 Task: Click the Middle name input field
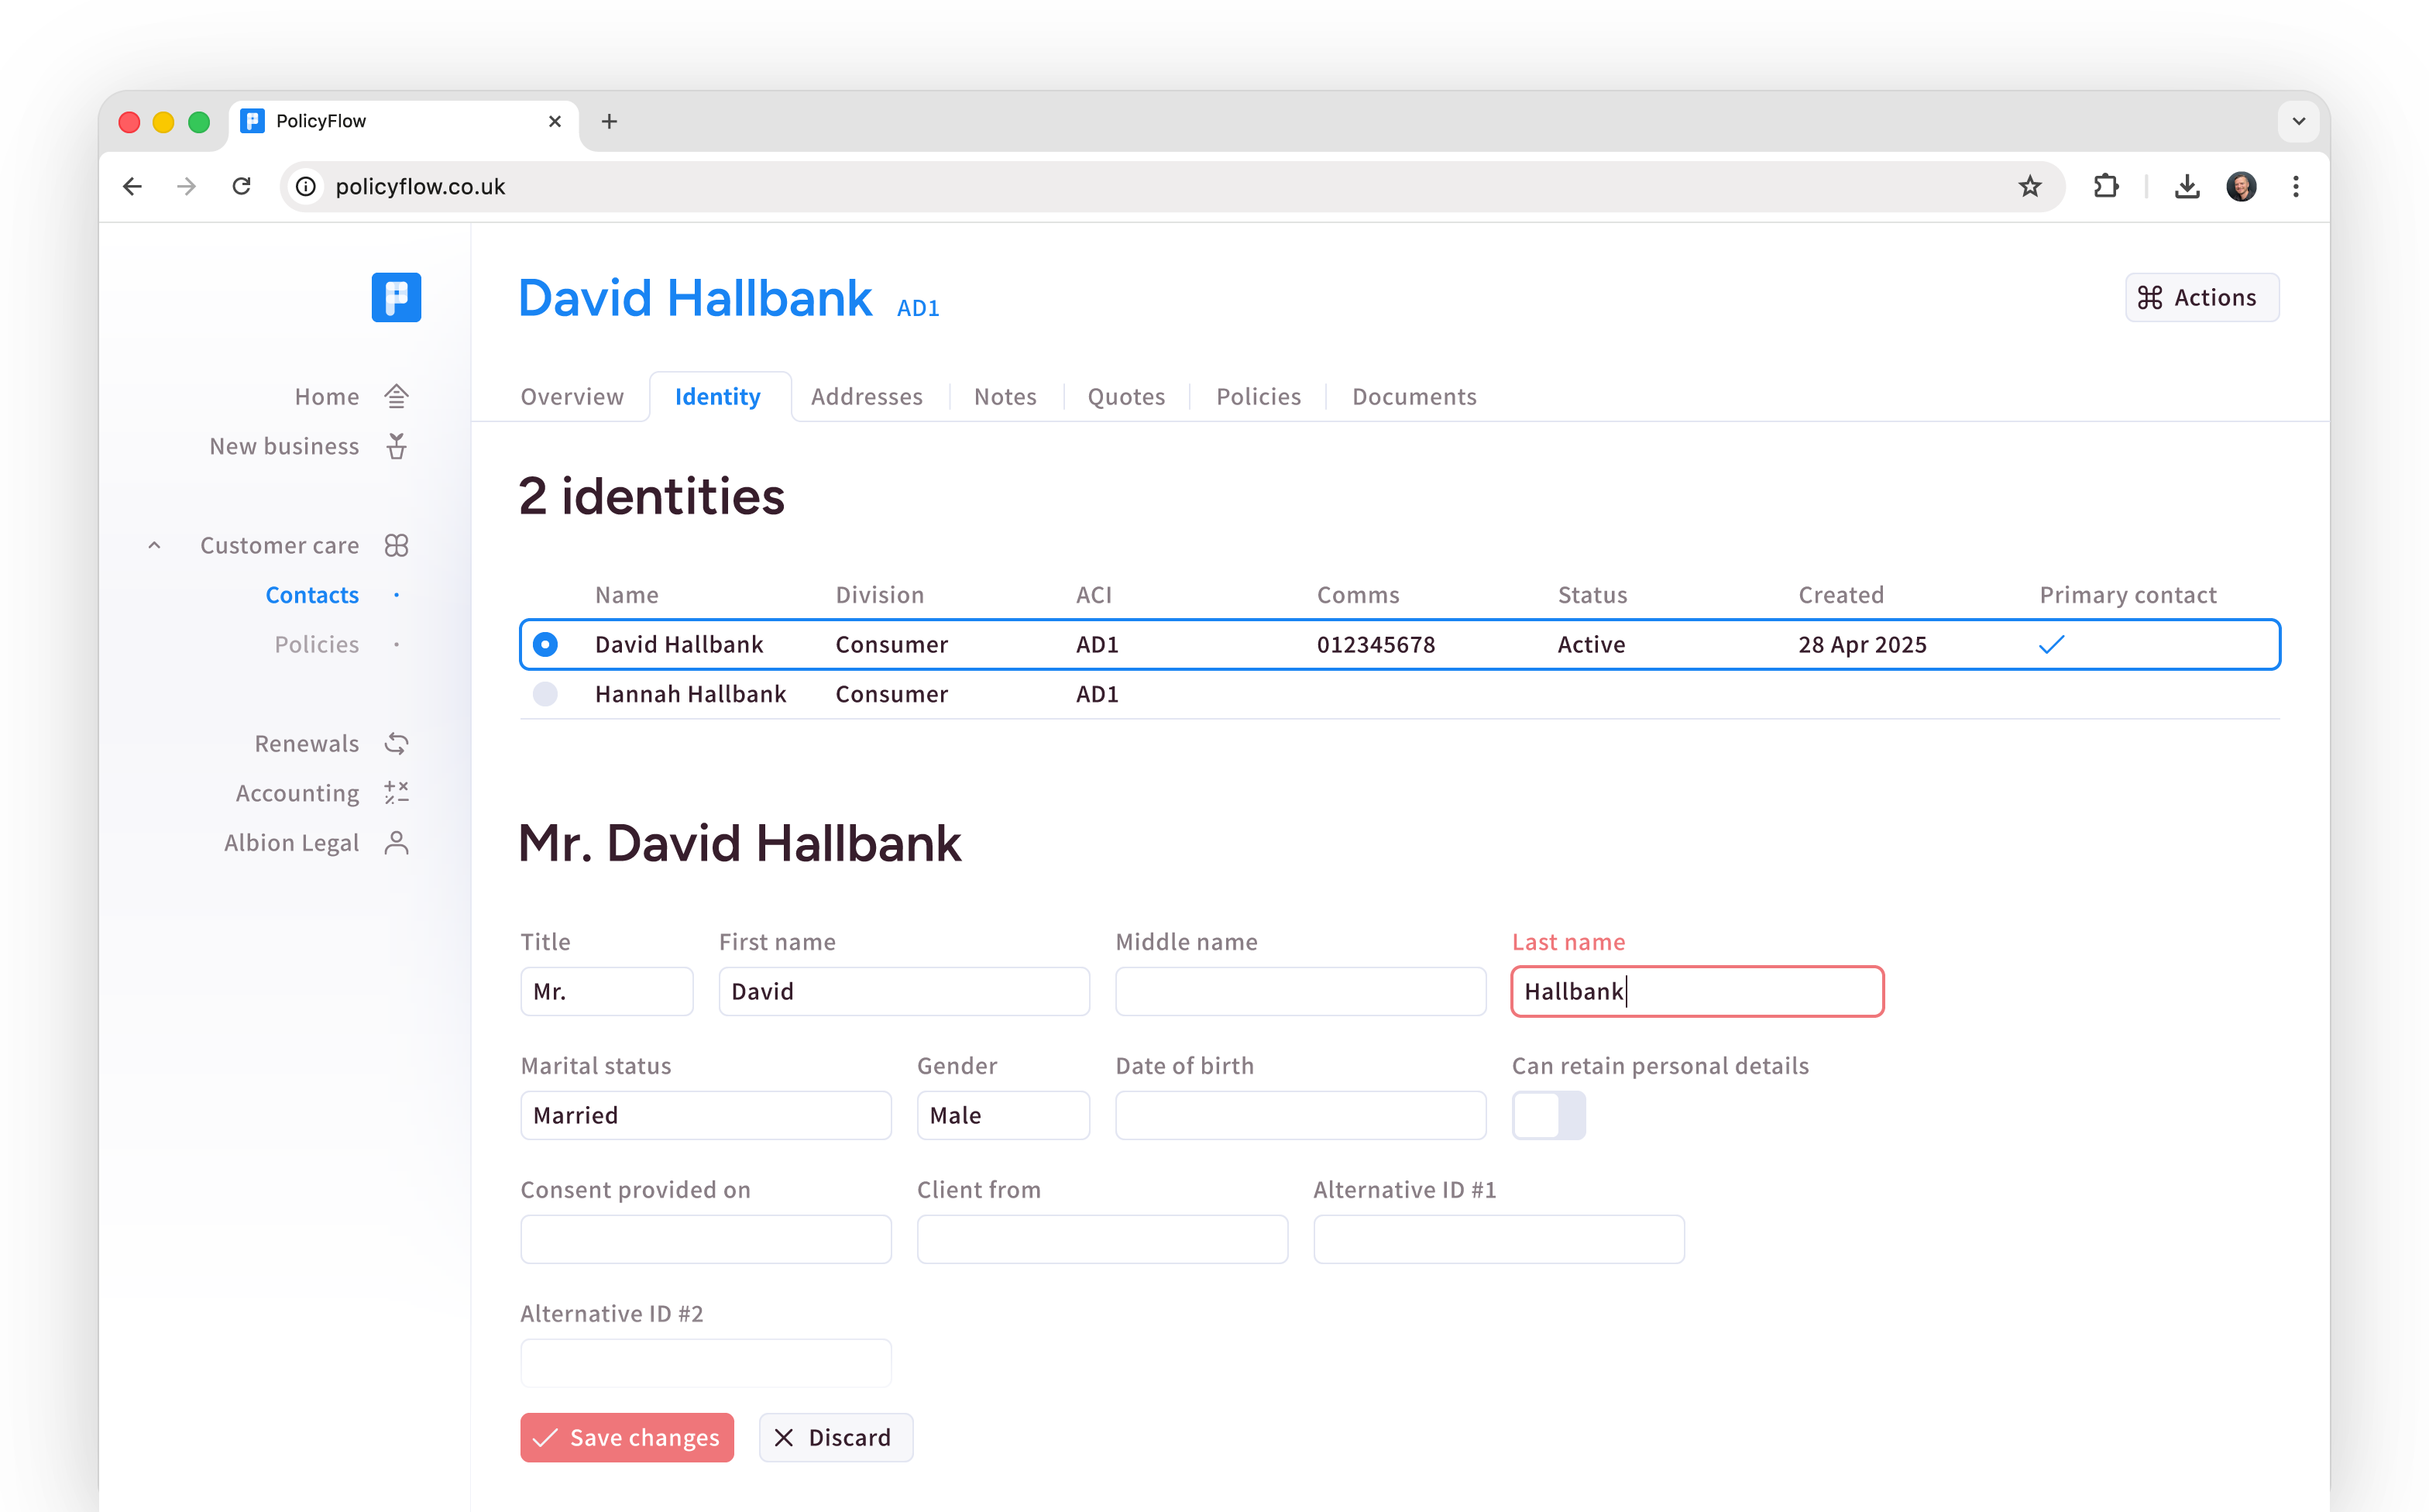pyautogui.click(x=1300, y=991)
